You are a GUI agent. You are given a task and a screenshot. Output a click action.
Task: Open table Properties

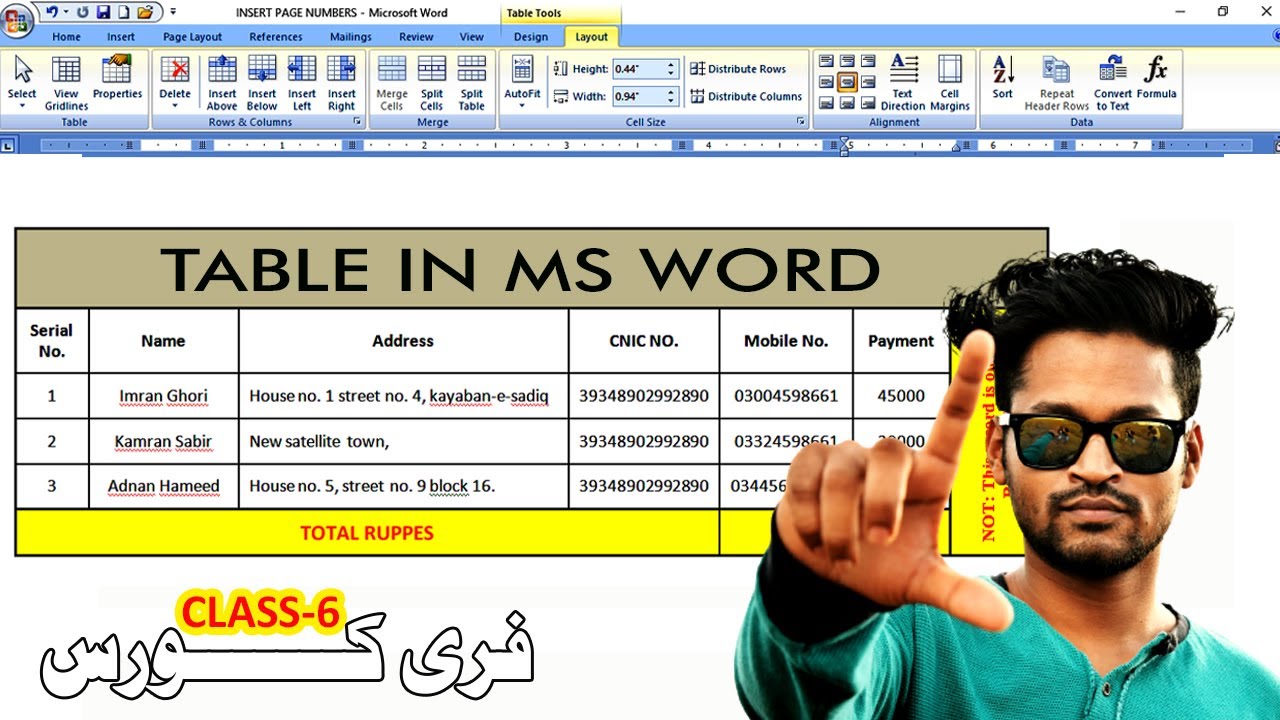point(118,77)
